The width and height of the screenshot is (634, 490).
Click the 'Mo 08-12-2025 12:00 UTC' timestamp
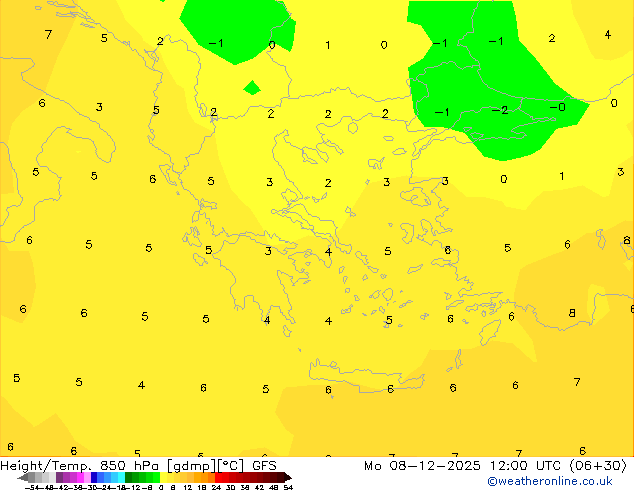point(463,466)
